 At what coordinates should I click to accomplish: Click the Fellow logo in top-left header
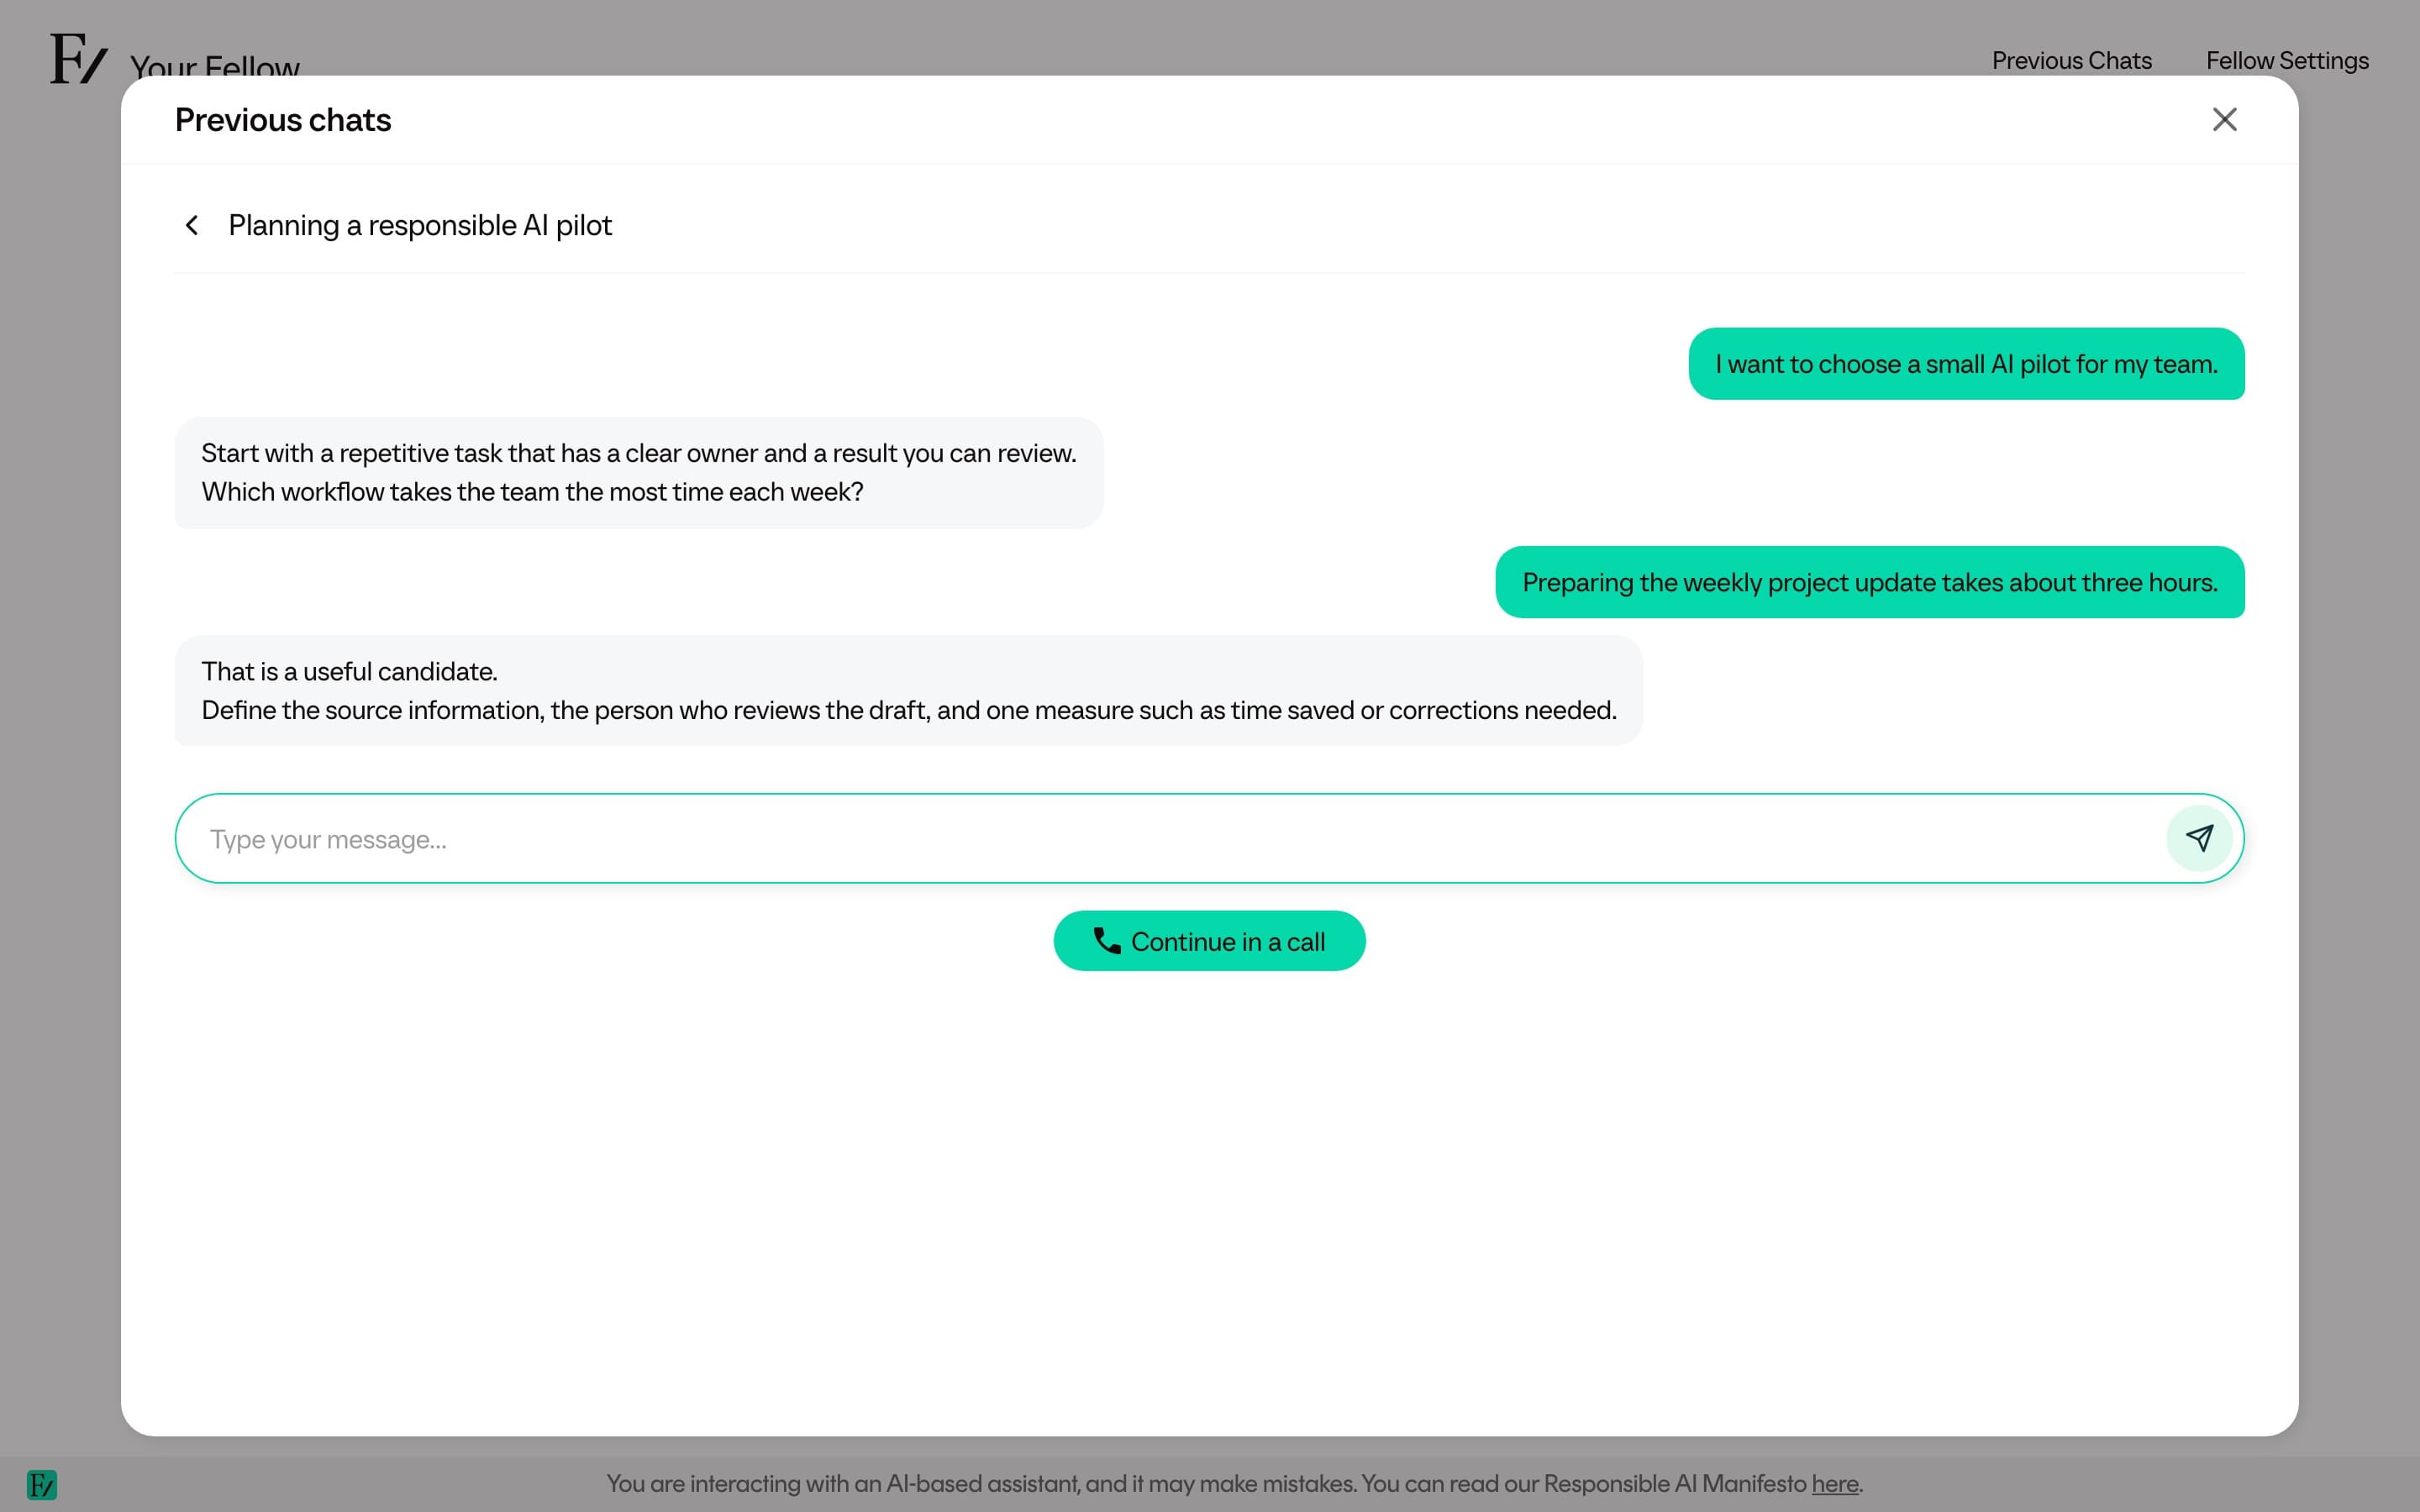(x=78, y=59)
